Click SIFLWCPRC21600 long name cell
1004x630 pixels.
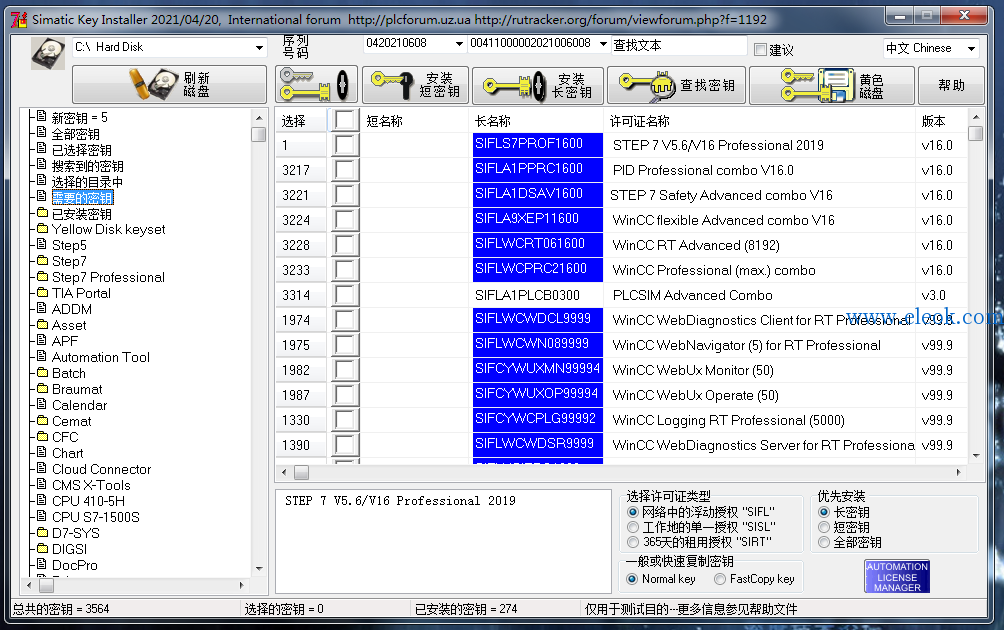coord(538,270)
